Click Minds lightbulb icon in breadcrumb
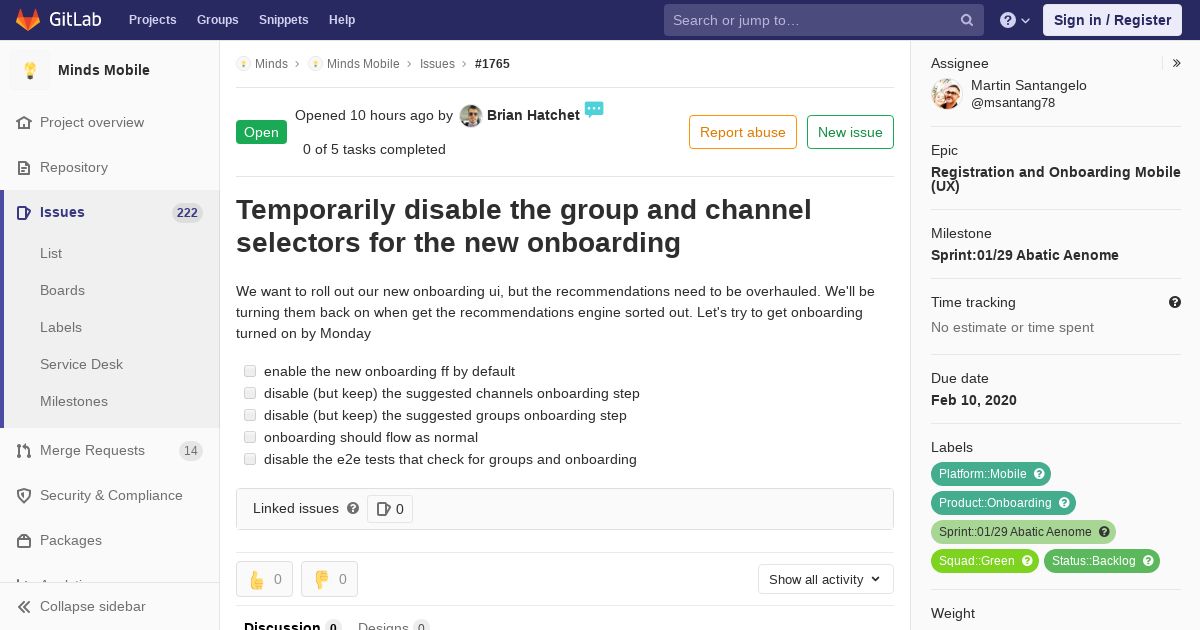1200x630 pixels. point(243,63)
